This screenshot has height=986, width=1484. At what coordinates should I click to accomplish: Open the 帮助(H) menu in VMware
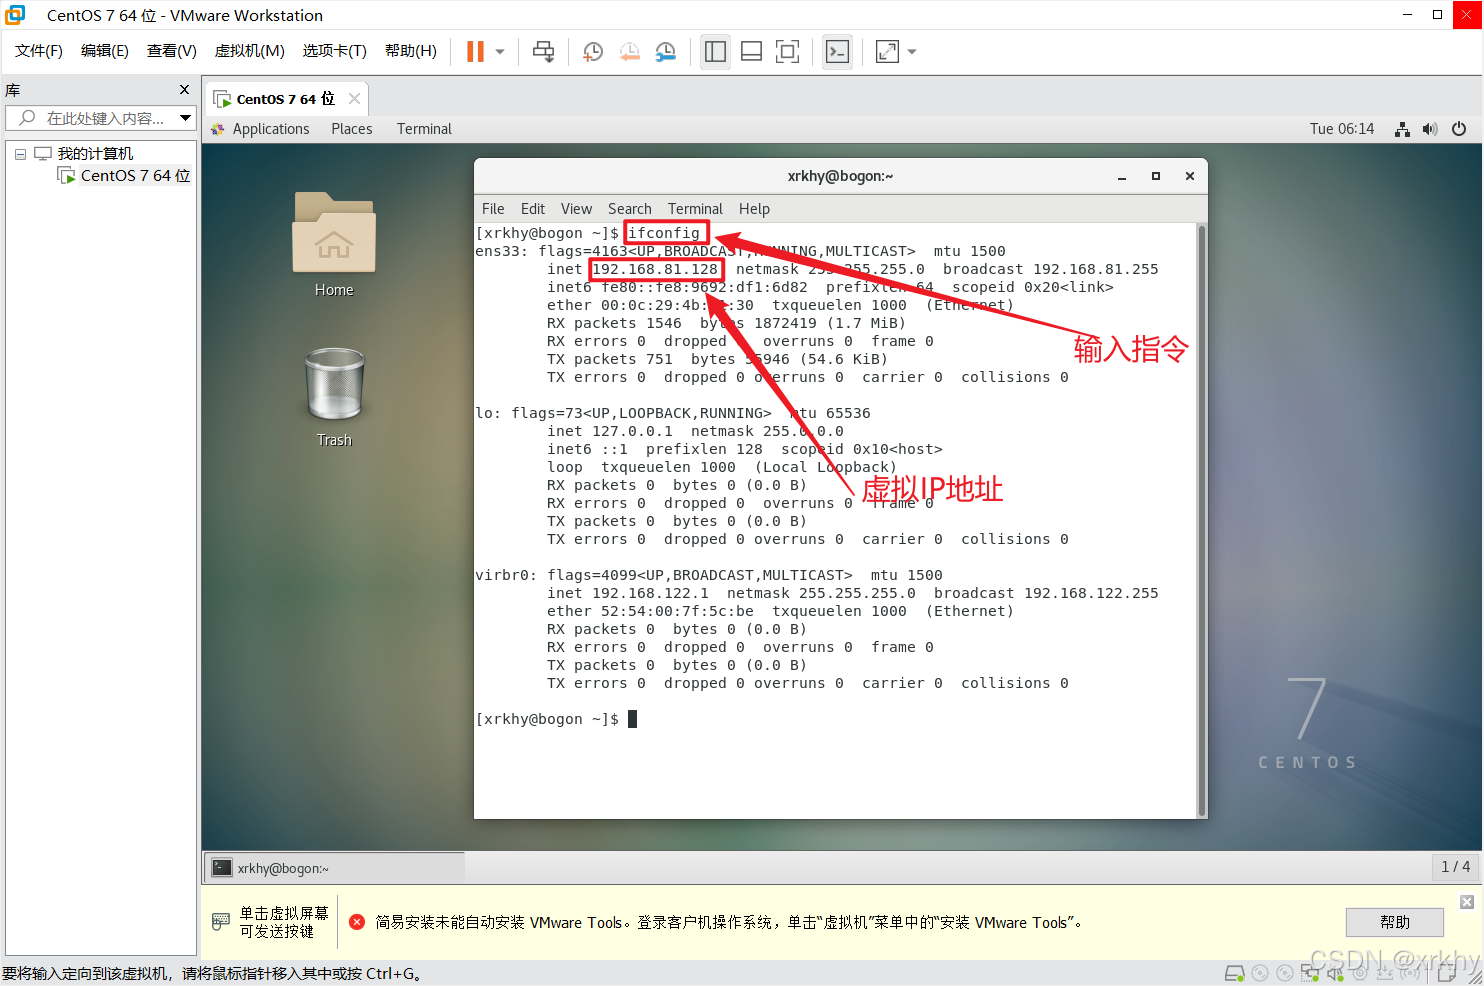click(x=411, y=51)
